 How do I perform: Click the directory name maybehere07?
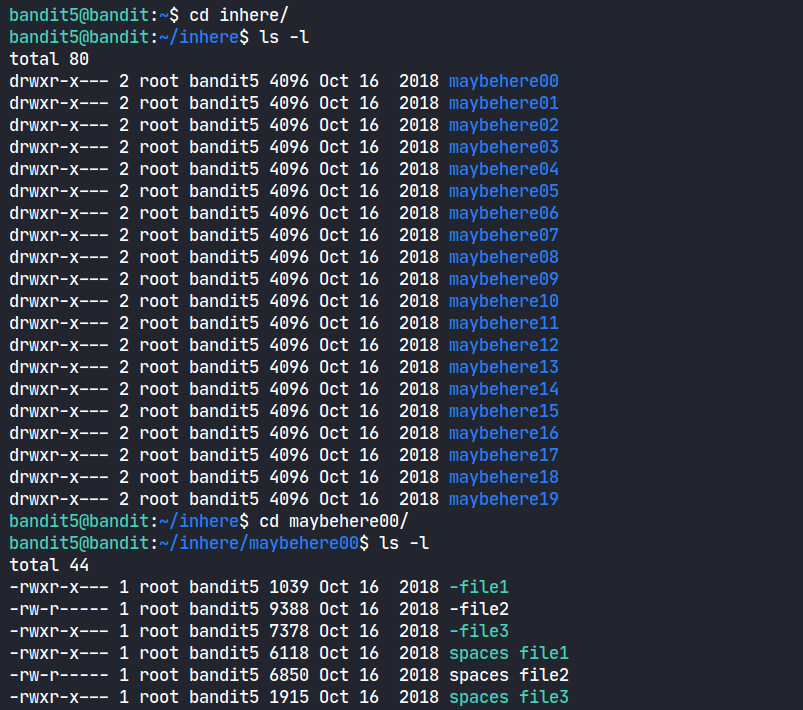coord(503,235)
